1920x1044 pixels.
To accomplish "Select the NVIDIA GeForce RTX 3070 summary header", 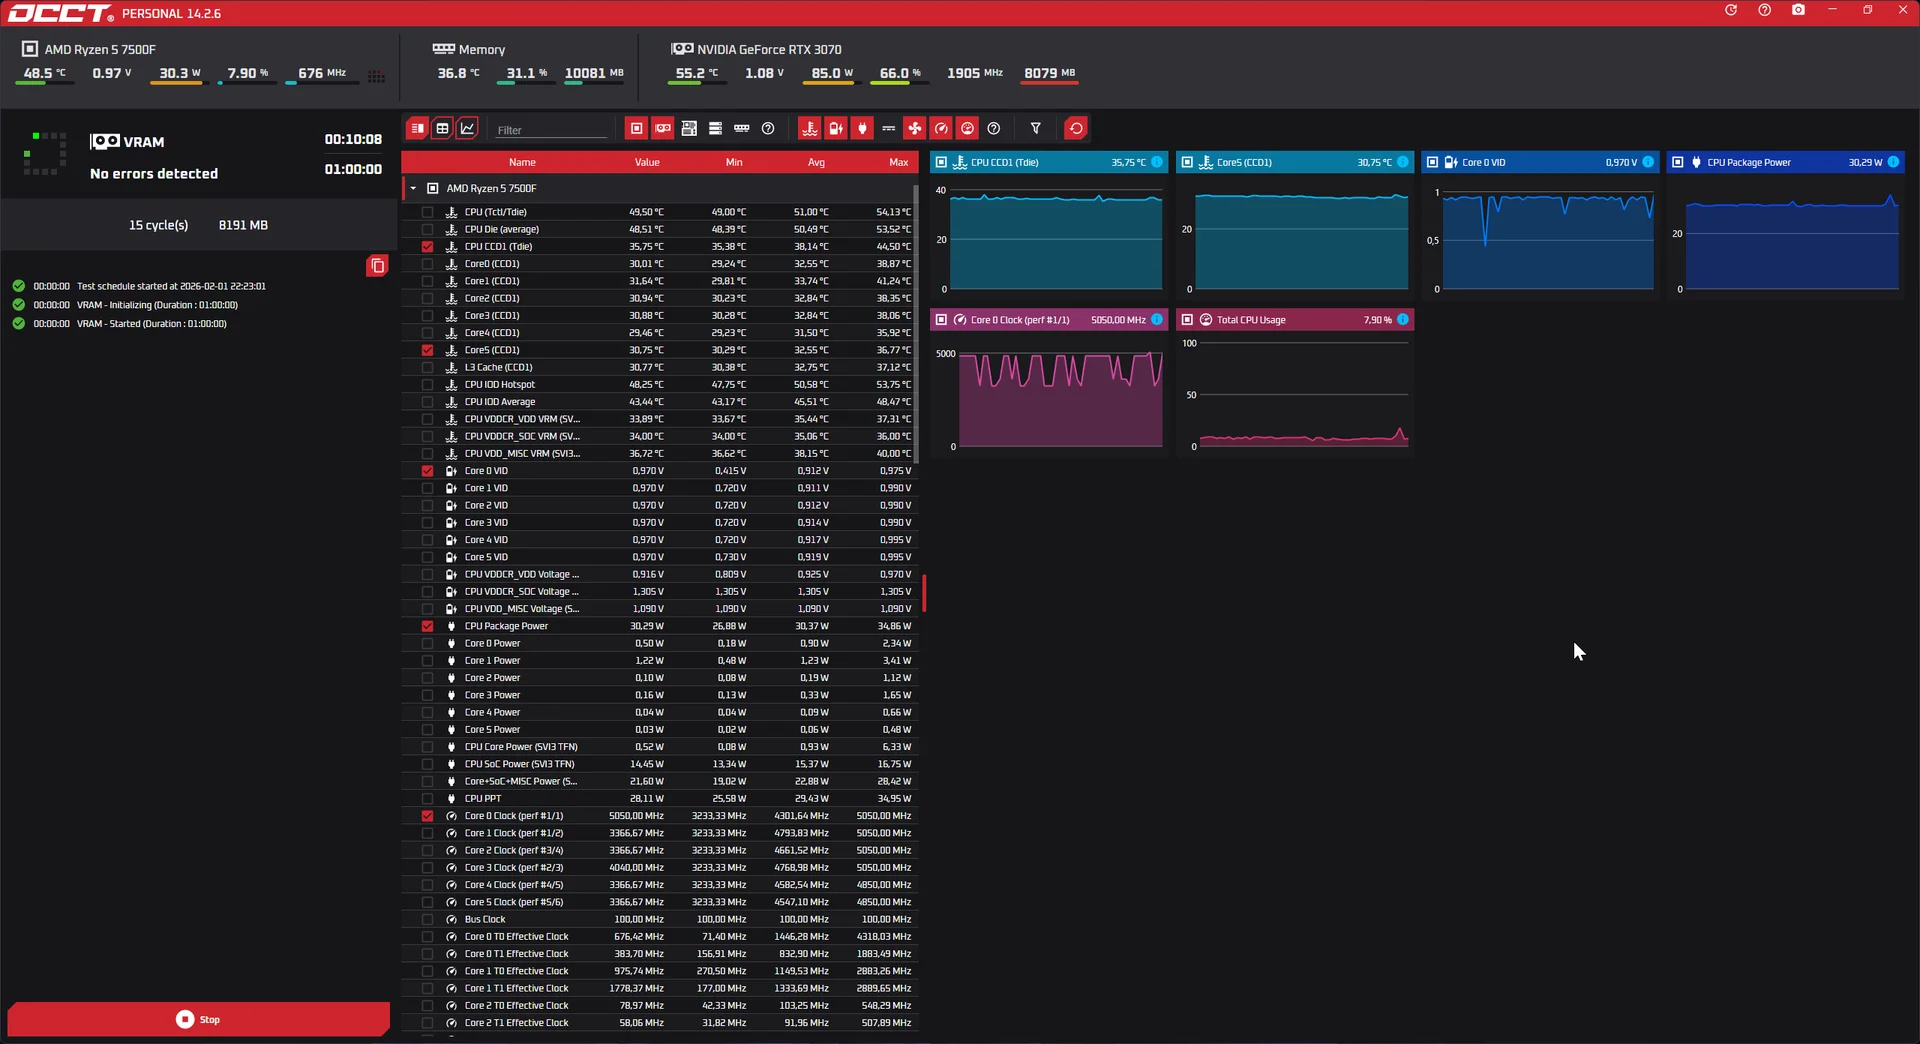I will (x=757, y=49).
